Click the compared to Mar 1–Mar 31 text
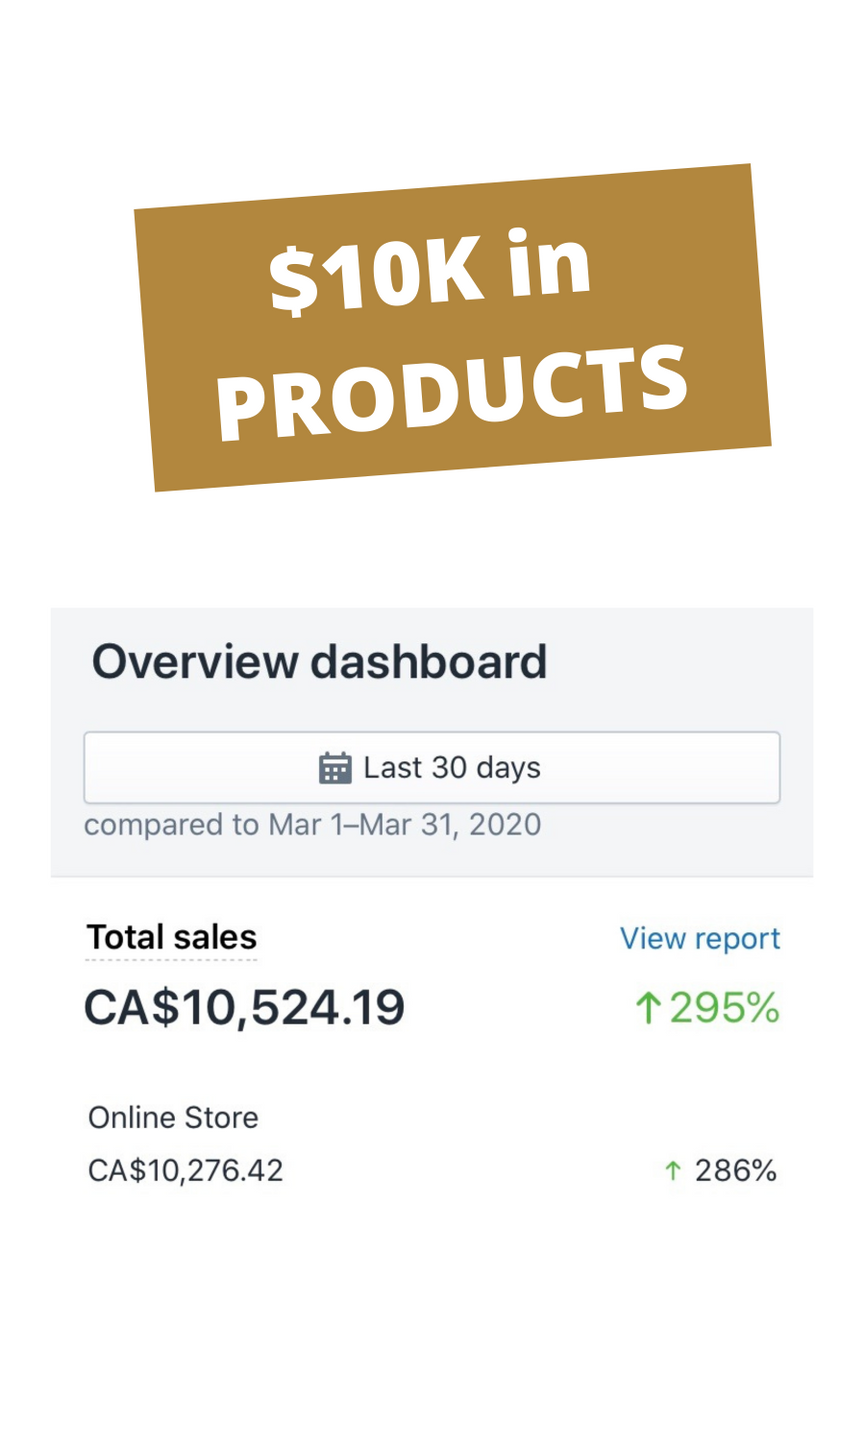Viewport: 864px width, 1440px height. click(x=312, y=825)
